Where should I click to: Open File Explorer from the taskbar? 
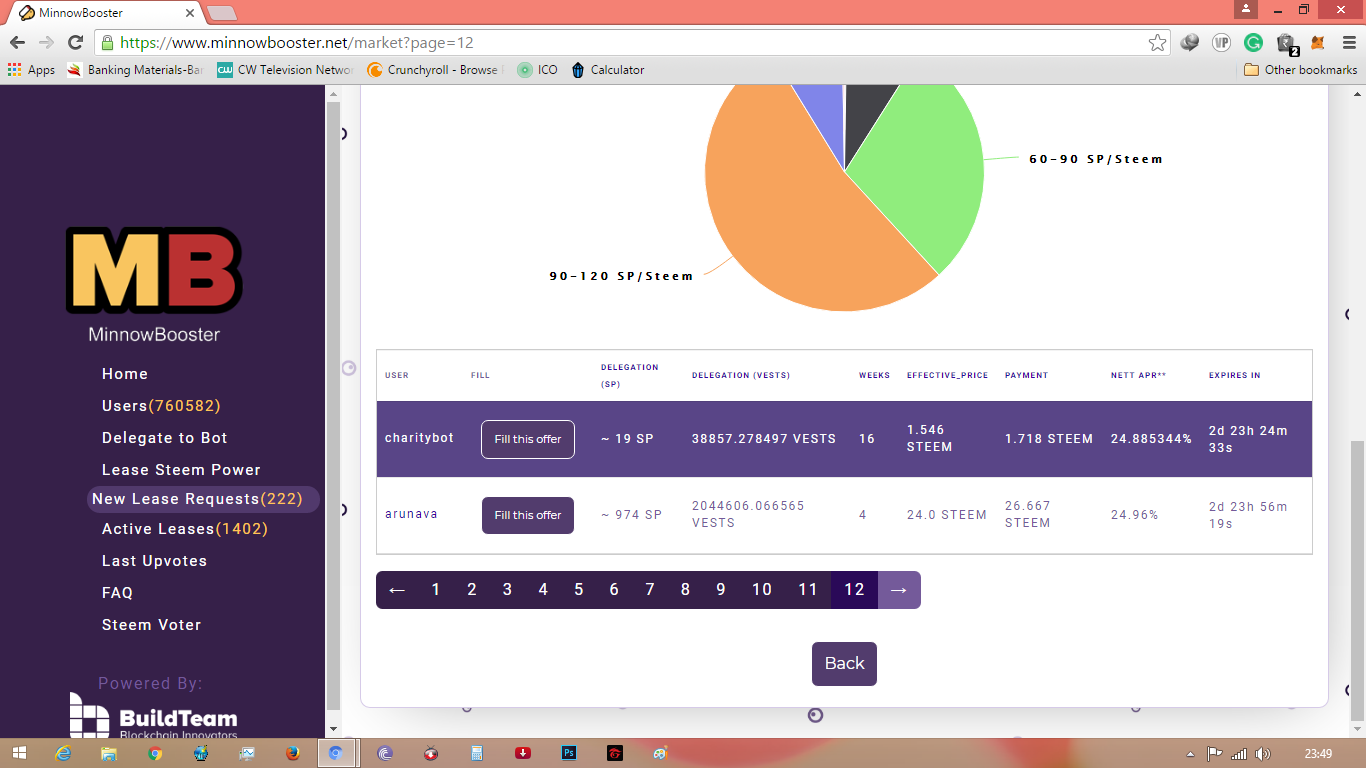[x=109, y=753]
